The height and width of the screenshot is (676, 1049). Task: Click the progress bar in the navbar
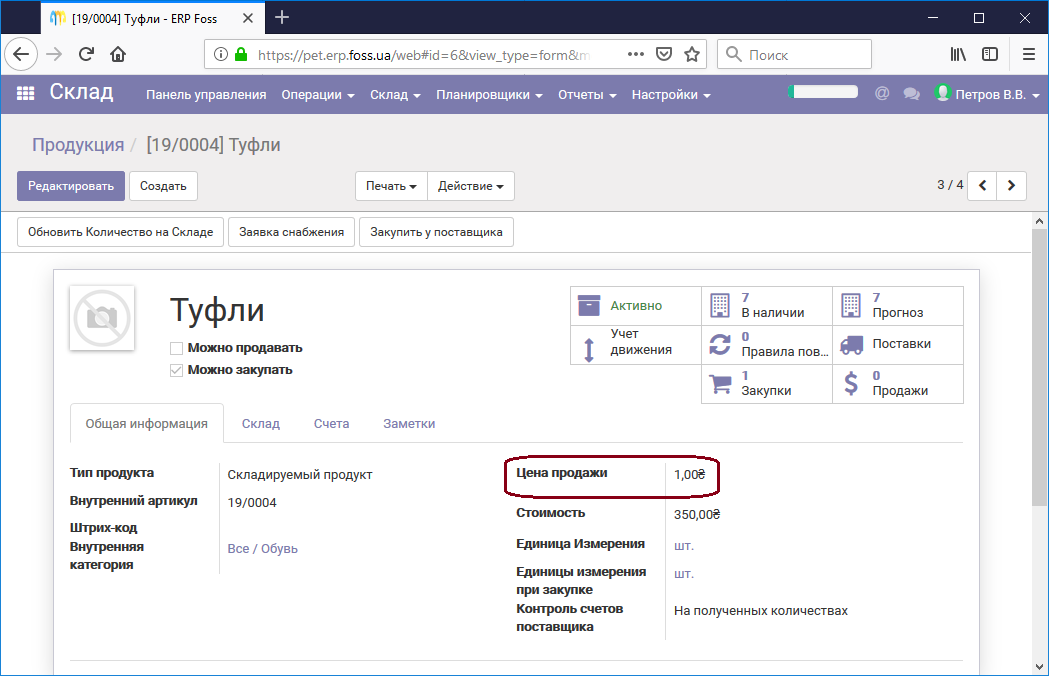coord(823,92)
